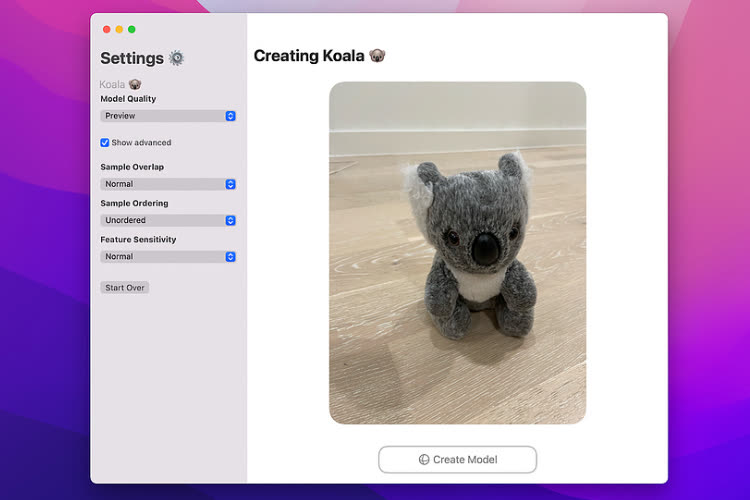Click the koala emoji beside Creating Koala

click(x=377, y=56)
